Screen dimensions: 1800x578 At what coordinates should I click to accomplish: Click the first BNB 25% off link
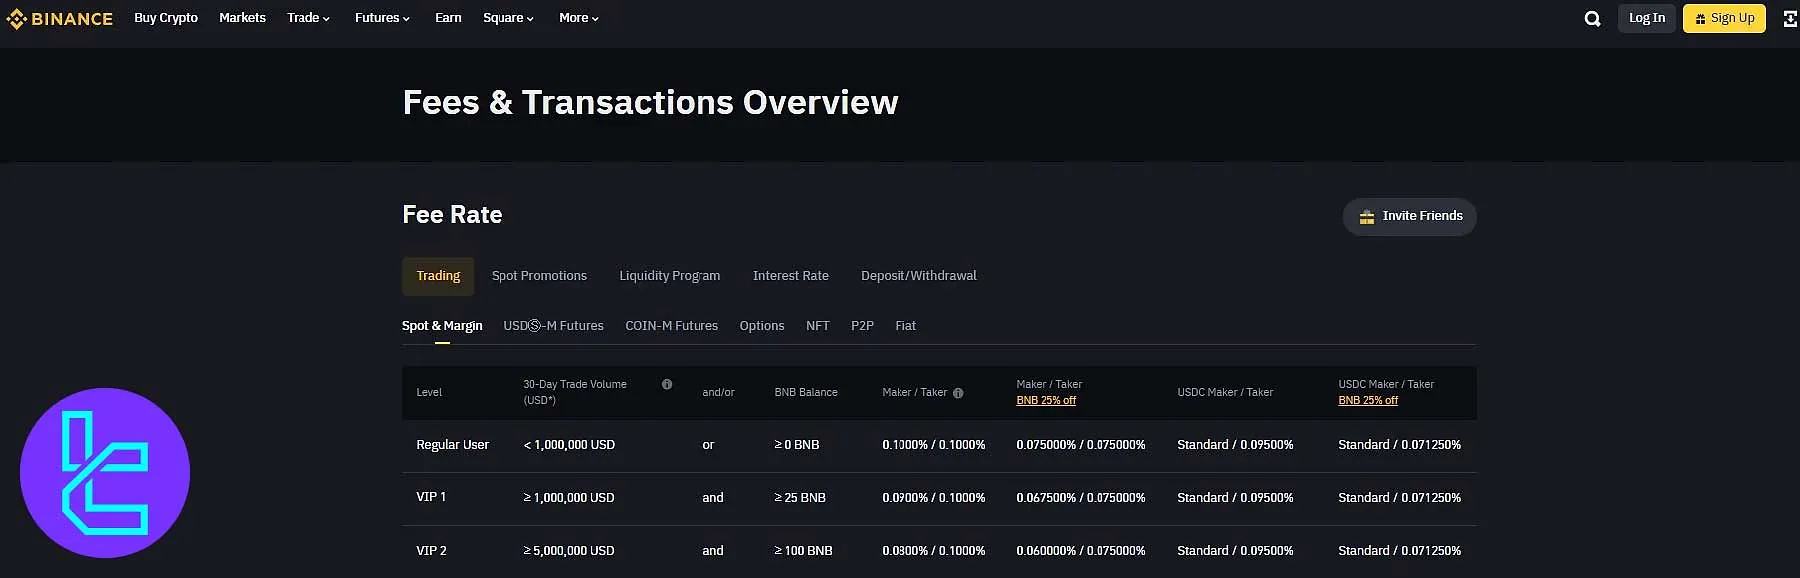point(1046,400)
